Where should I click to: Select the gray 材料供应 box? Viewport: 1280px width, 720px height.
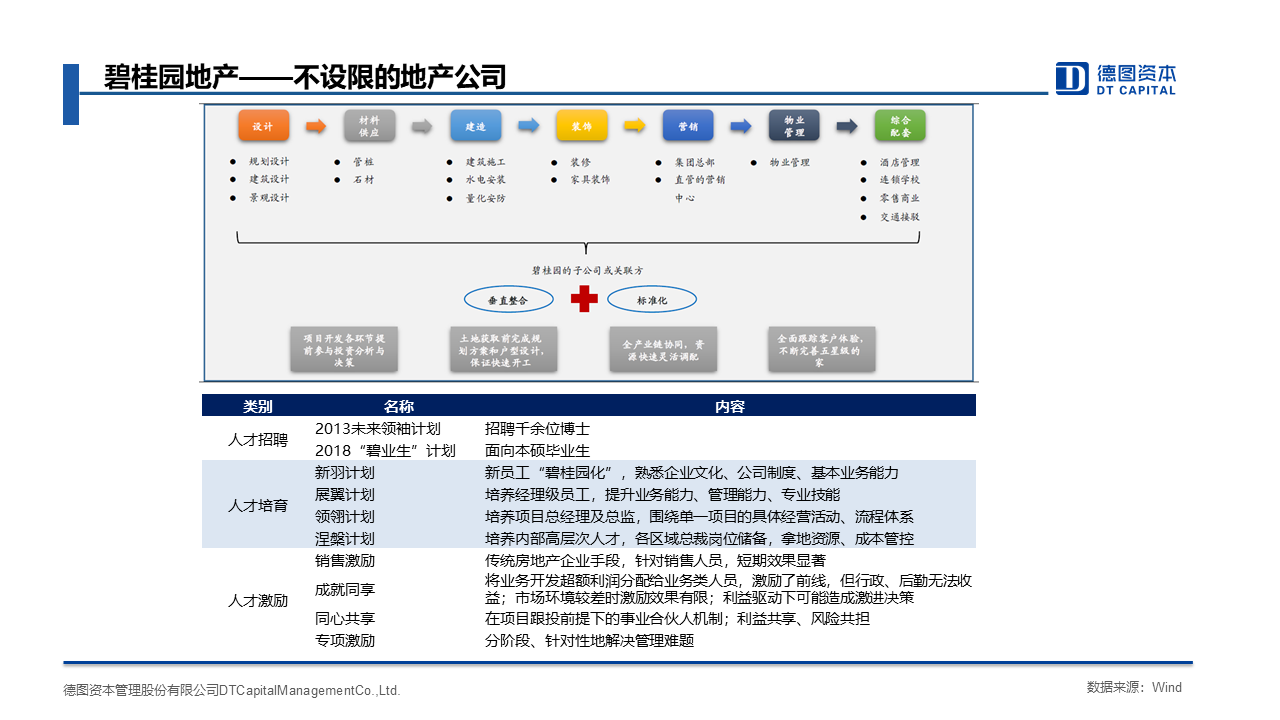click(x=369, y=126)
